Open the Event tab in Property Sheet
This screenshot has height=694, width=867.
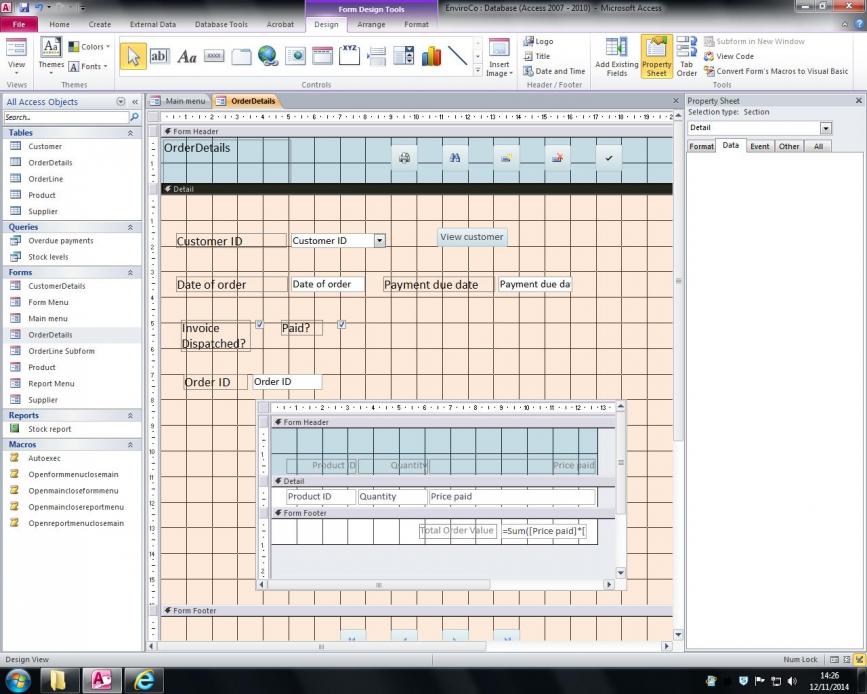click(x=760, y=146)
